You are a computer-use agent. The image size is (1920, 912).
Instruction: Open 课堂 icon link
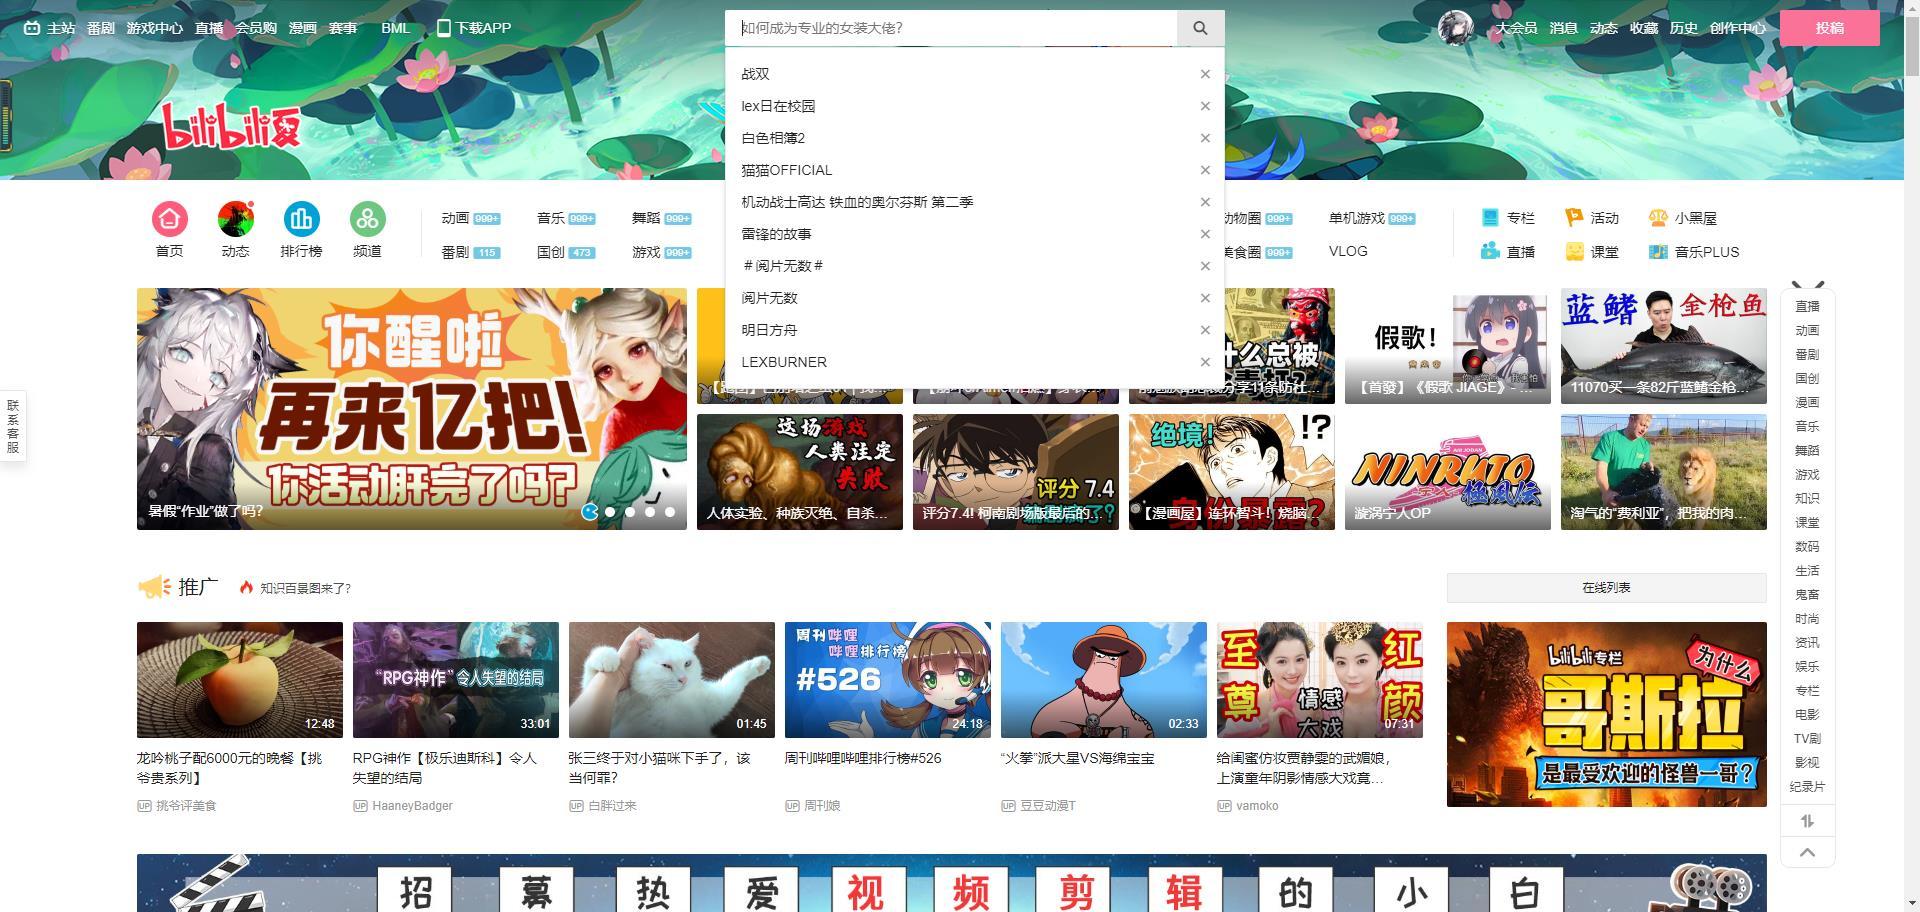click(1592, 252)
